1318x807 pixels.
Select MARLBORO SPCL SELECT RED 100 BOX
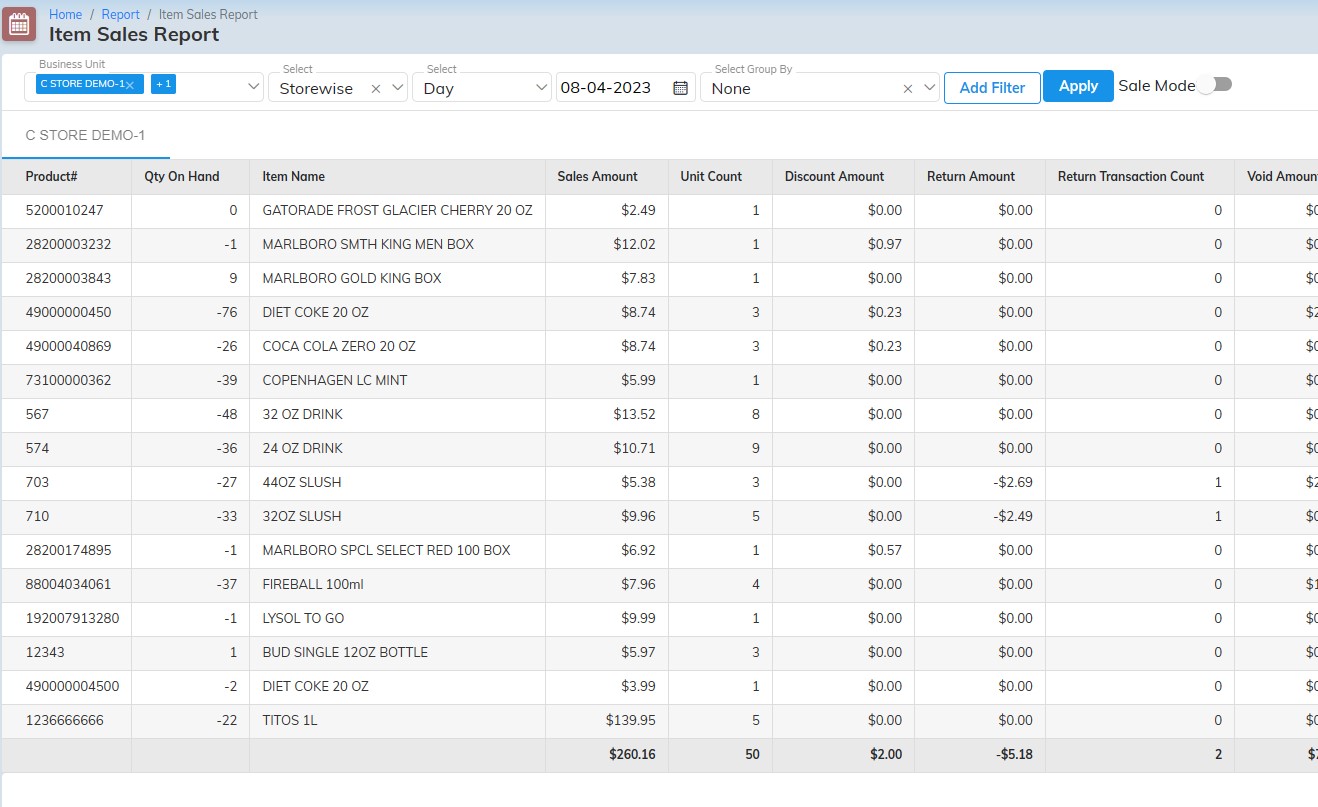(386, 551)
